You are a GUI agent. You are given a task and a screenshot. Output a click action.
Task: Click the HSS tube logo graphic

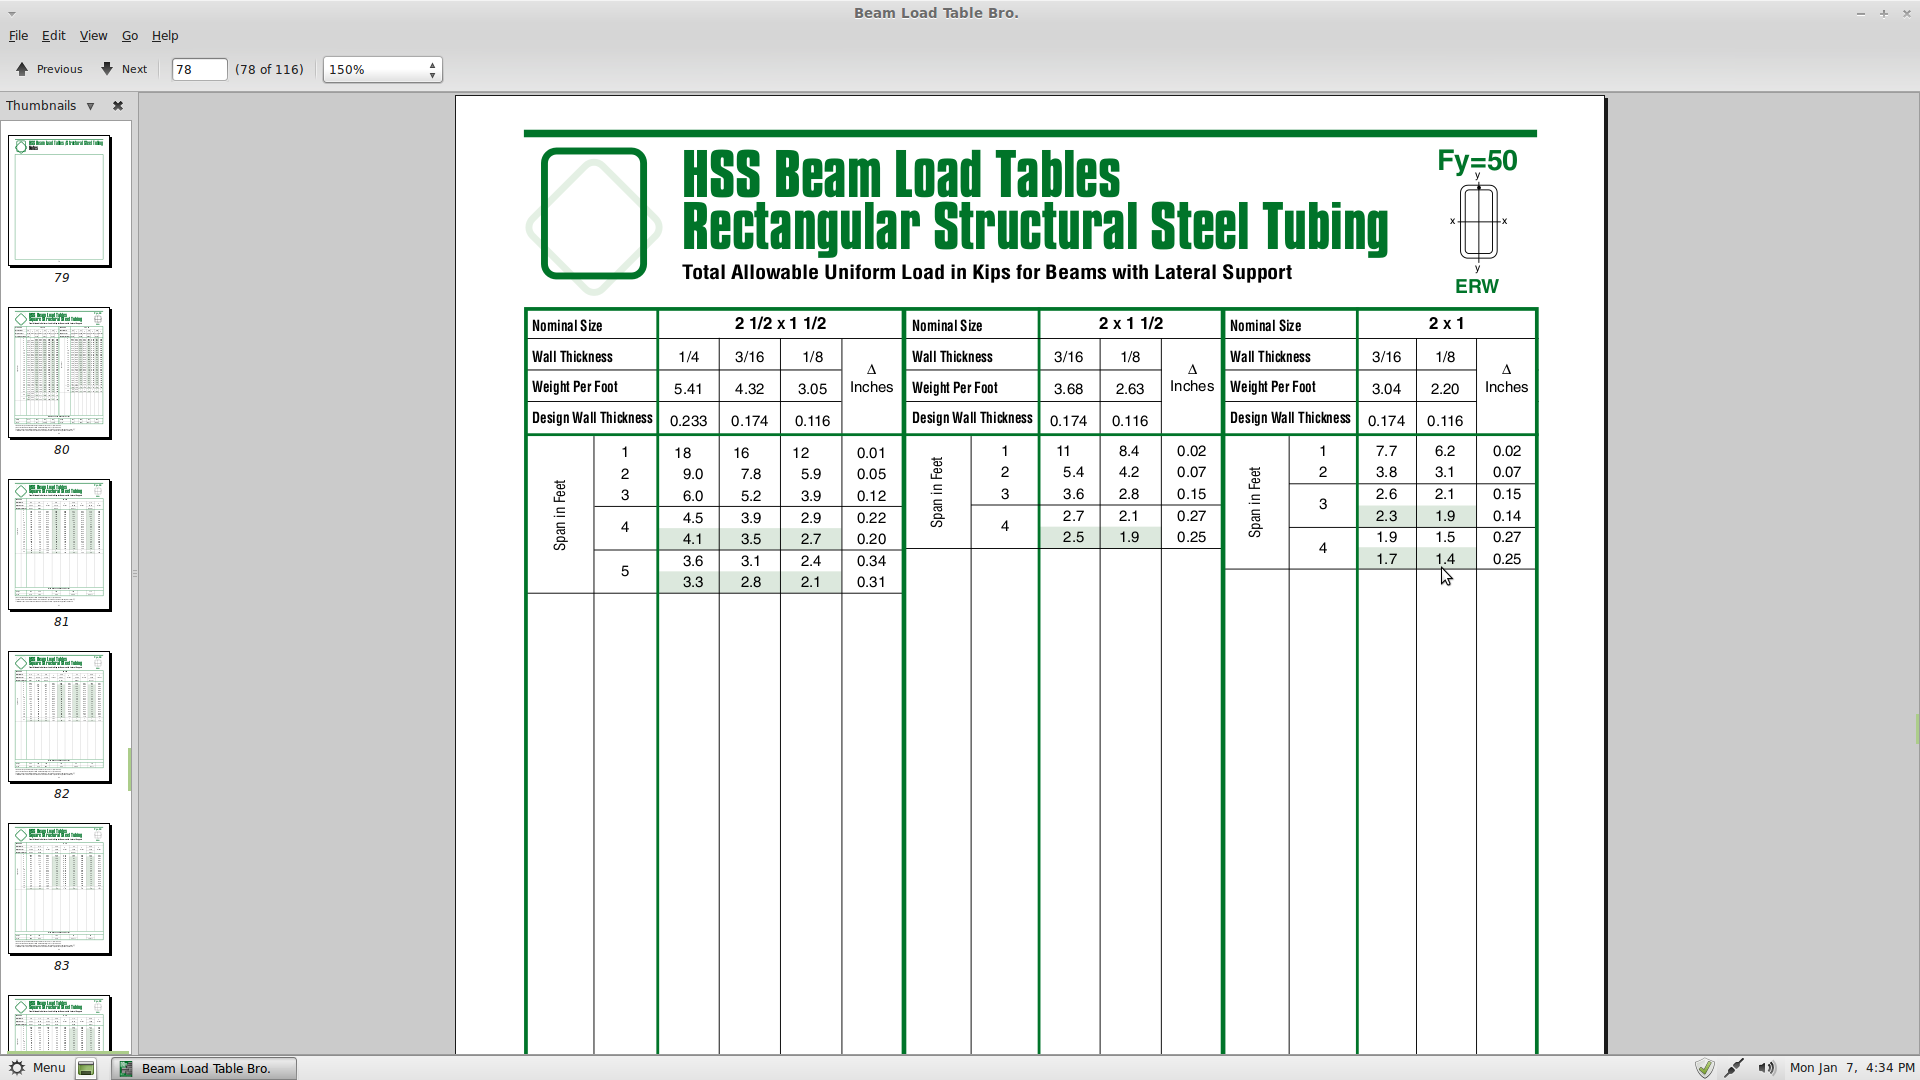(594, 220)
